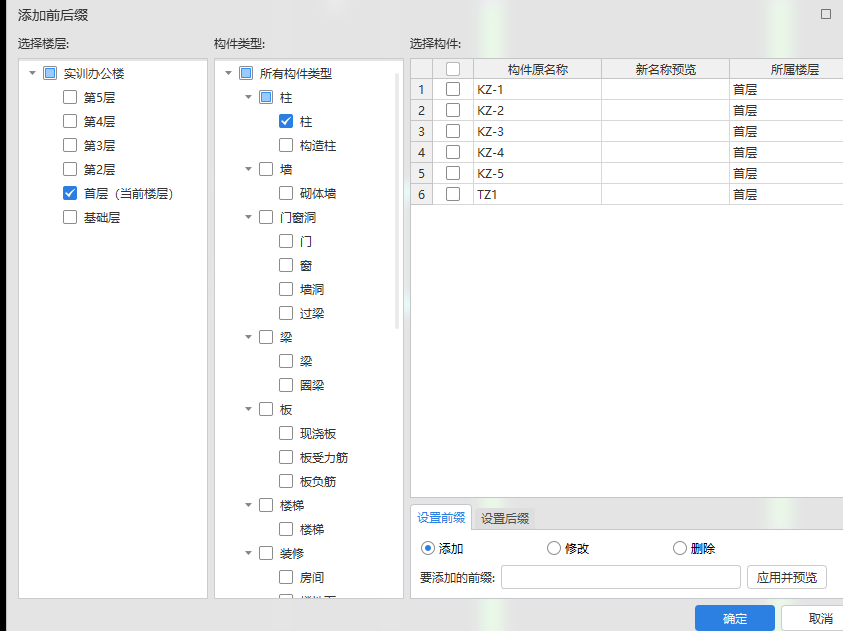Check the 圈梁 checkbox
Image resolution: width=843 pixels, height=631 pixels.
[x=286, y=385]
